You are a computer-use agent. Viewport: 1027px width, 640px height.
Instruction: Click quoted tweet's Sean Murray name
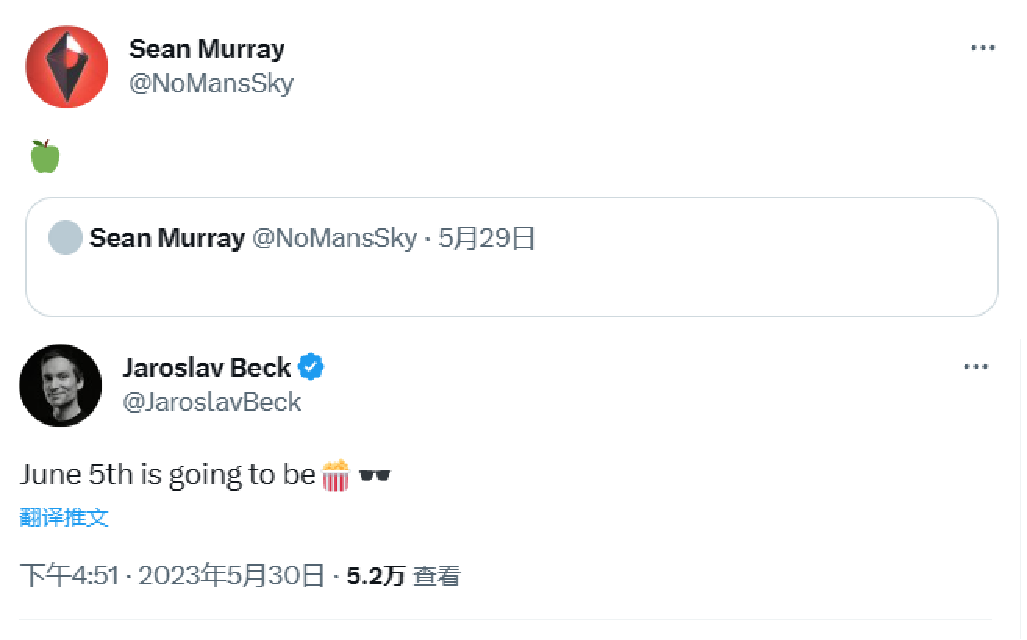pyautogui.click(x=167, y=238)
